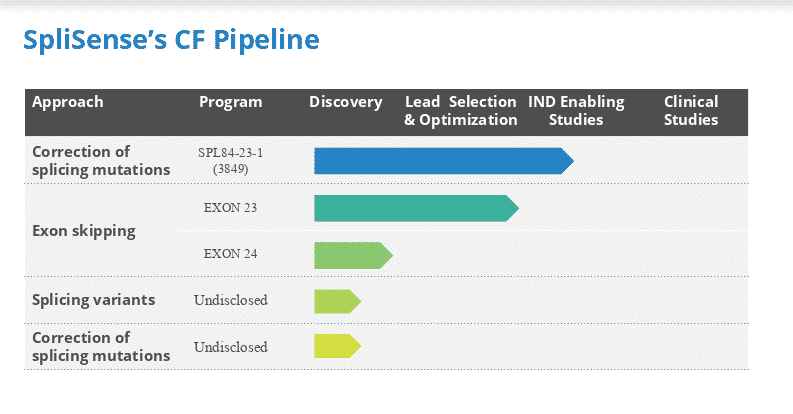The width and height of the screenshot is (793, 414).
Task: Click the "IND Enabling Studies" header
Action: (x=576, y=111)
